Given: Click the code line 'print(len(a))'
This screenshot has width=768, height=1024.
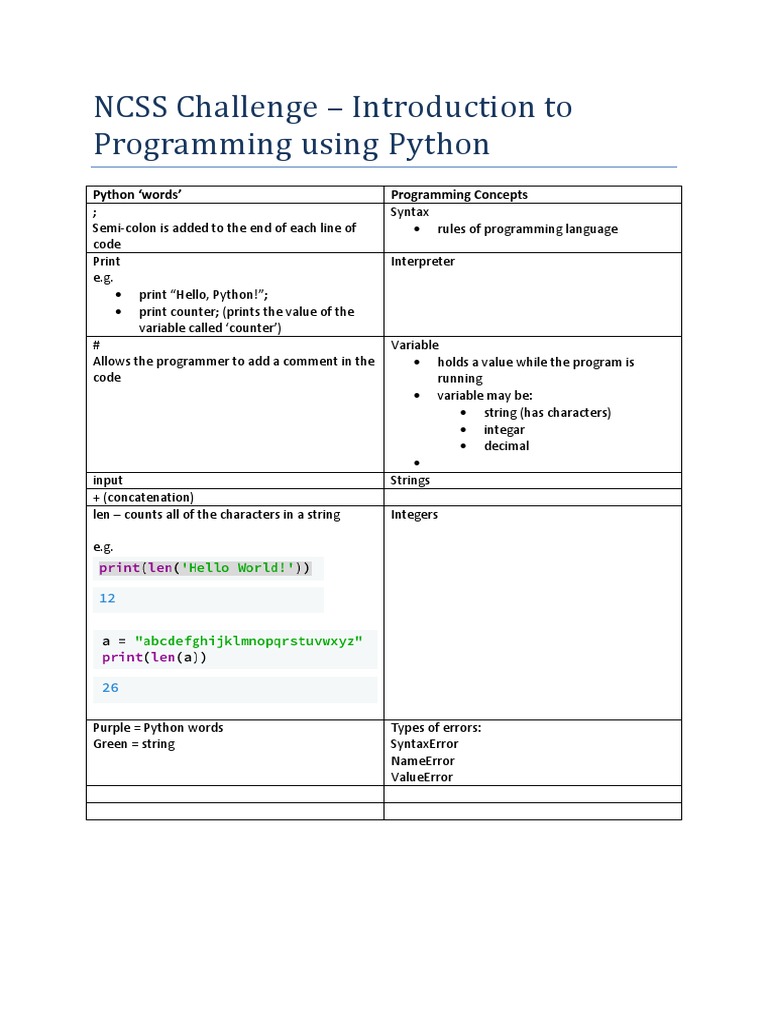Looking at the screenshot, I should [154, 658].
